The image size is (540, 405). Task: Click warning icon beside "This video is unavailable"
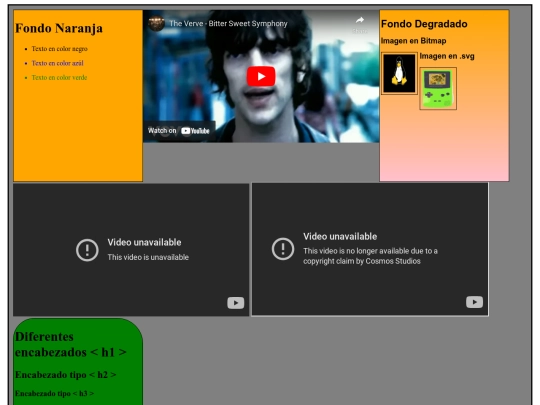pyautogui.click(x=87, y=250)
